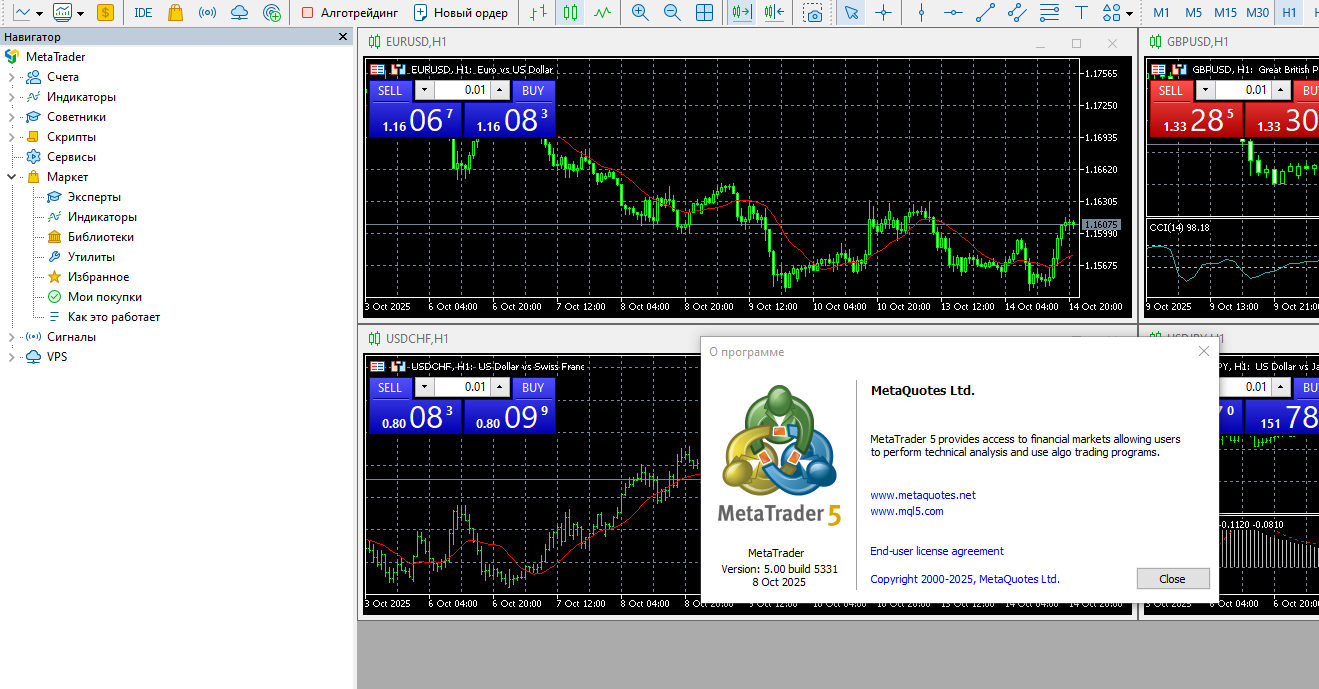The image size is (1319, 689).
Task: Toggle chart shift icon
Action: [773, 13]
